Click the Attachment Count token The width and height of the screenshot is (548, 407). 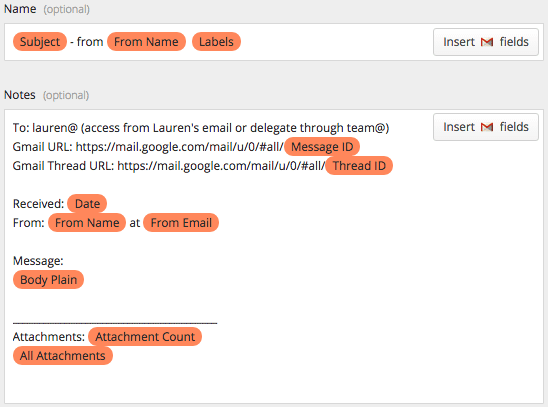coord(145,336)
